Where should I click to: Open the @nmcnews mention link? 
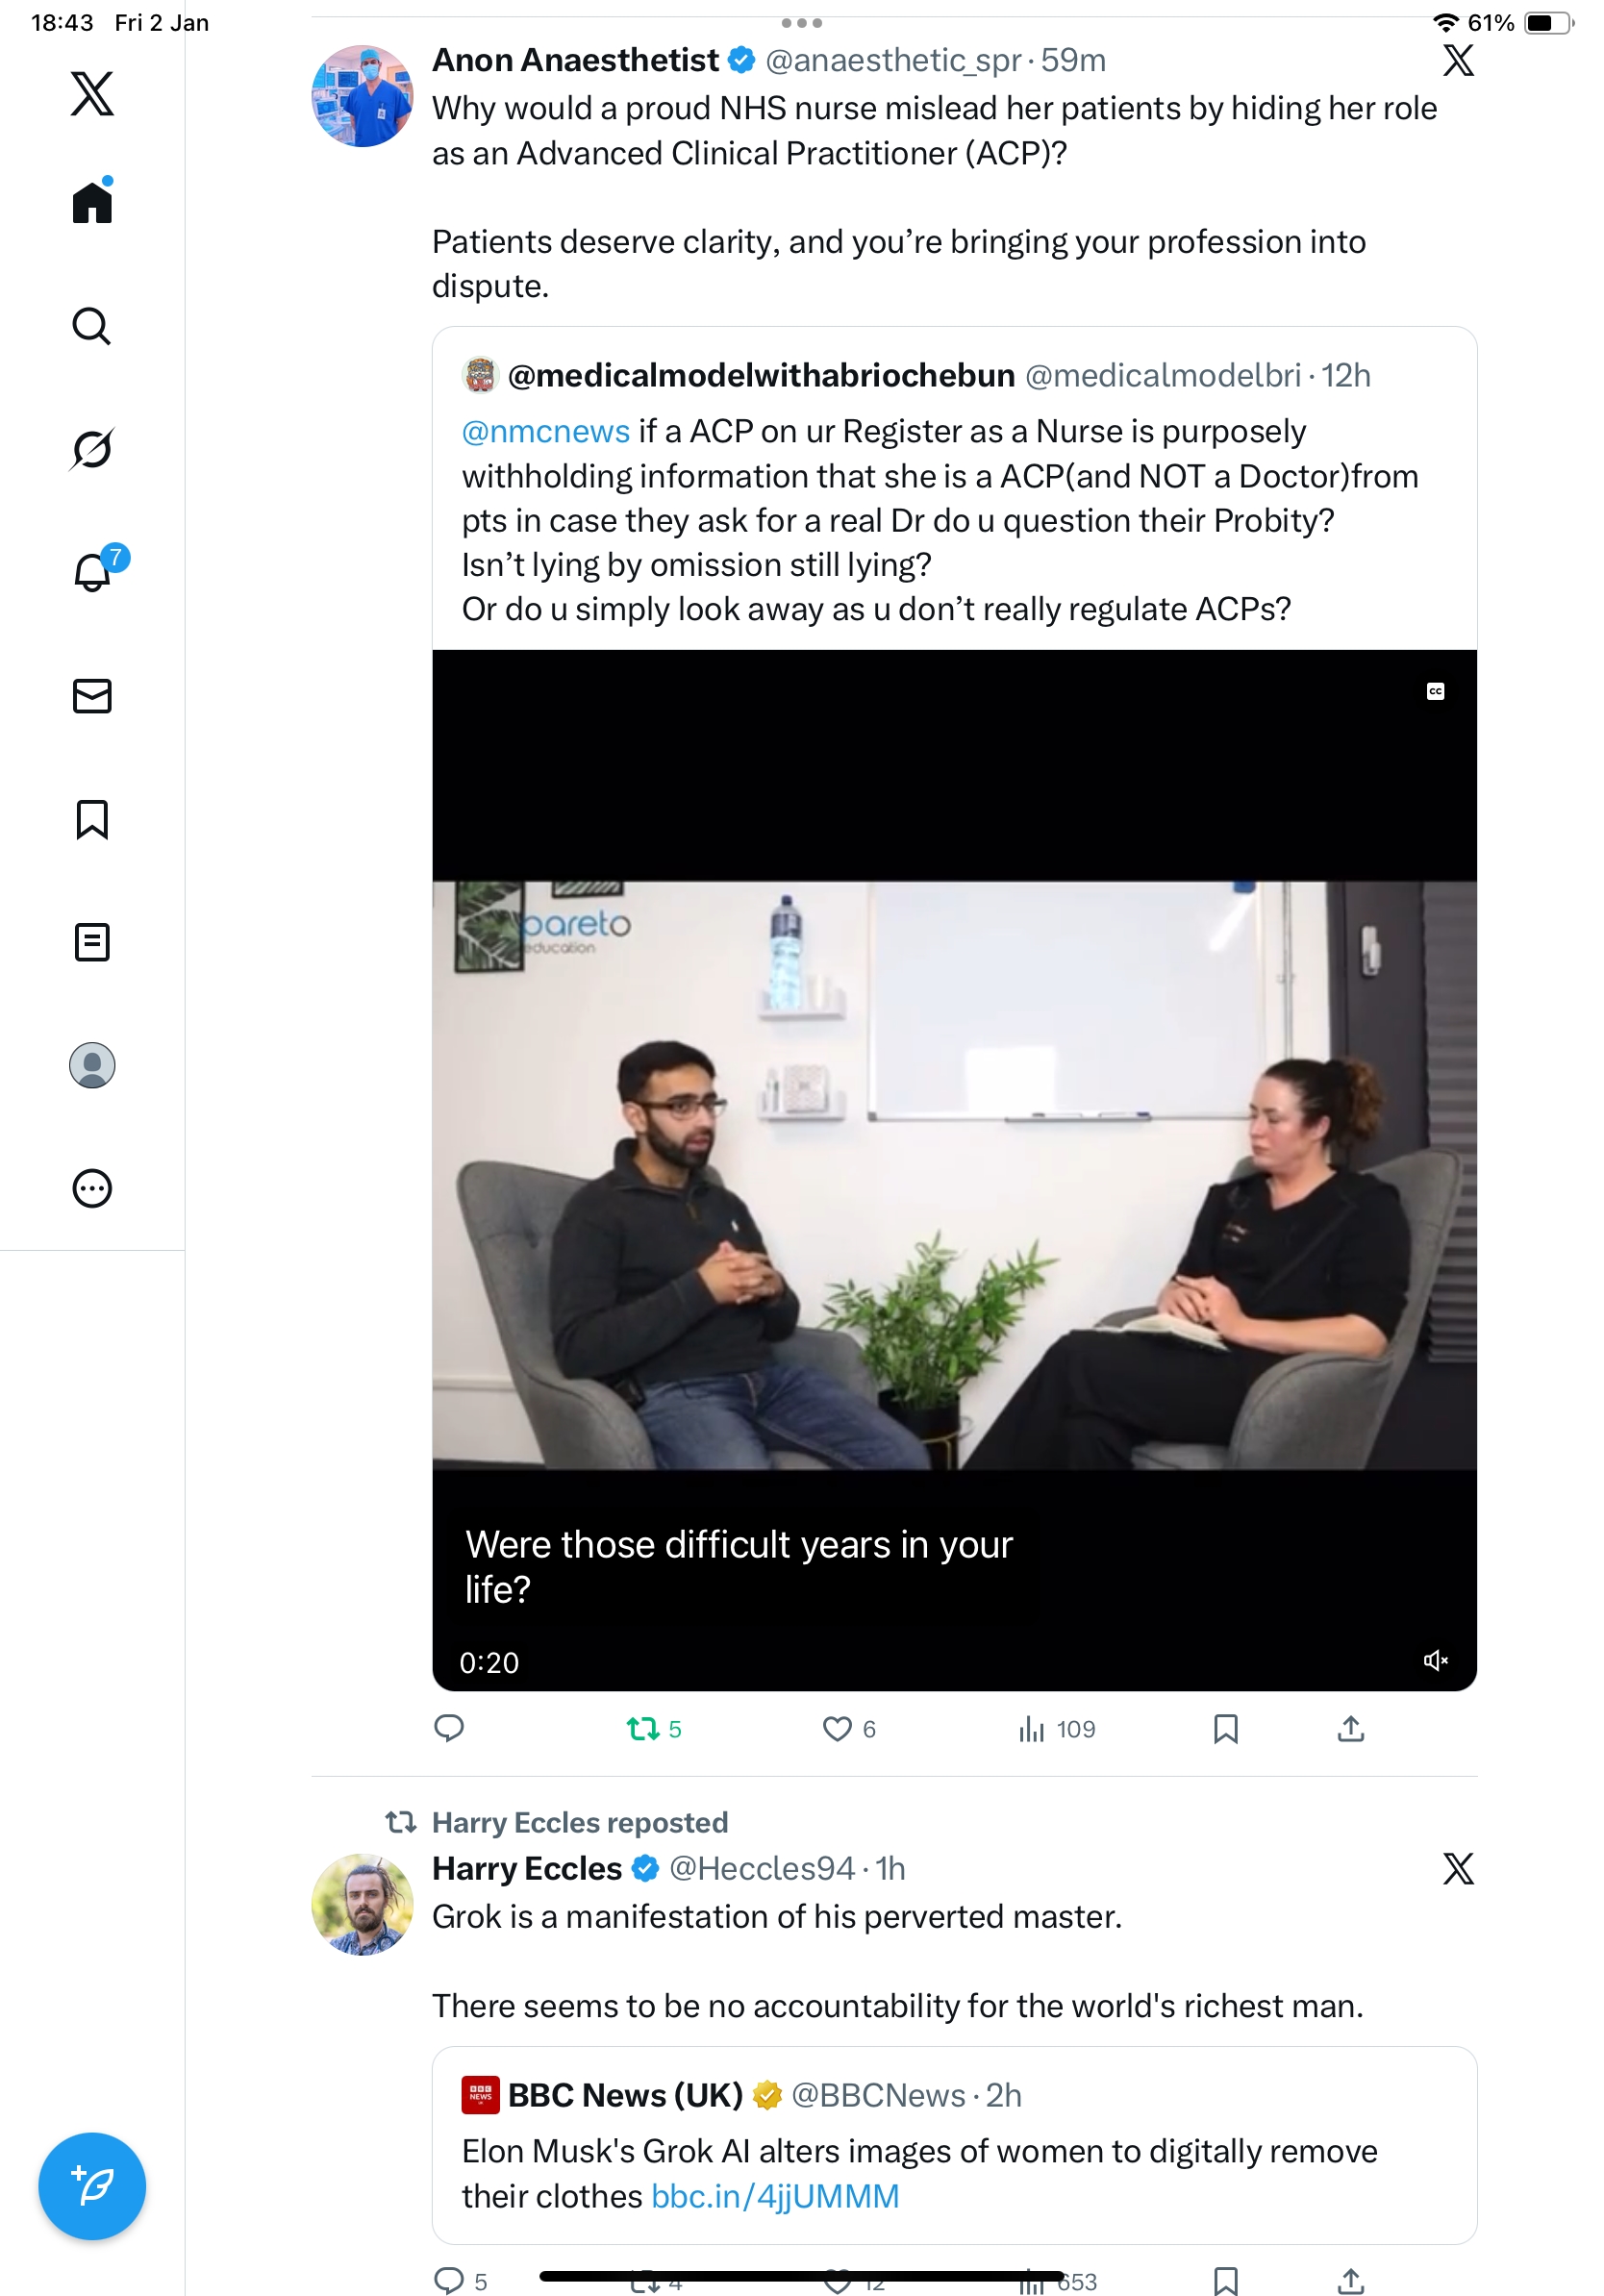[546, 431]
